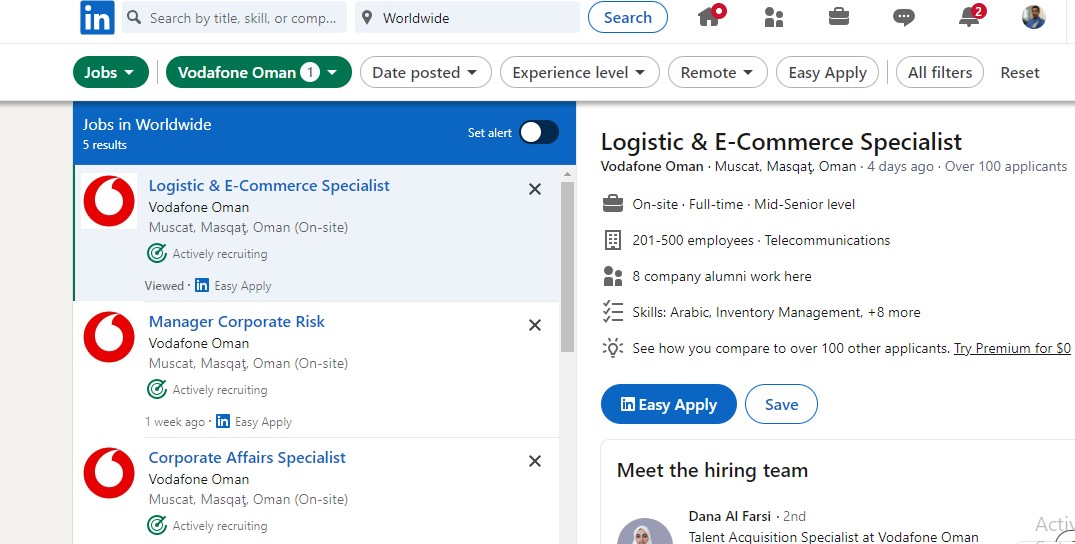
Task: Open All filters panel
Action: 939,72
